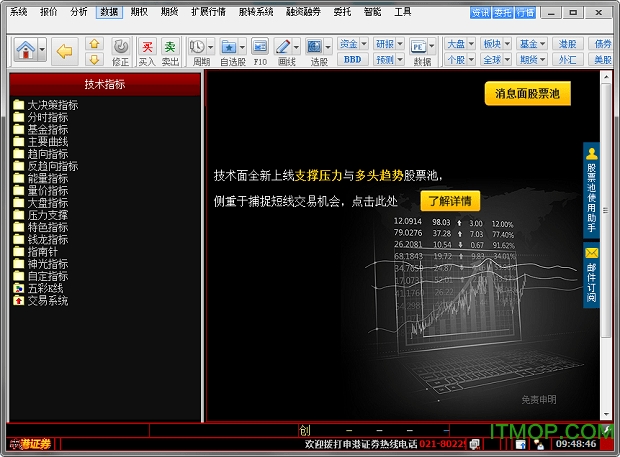Click the 消息面股票池 yellow button
Viewport: 620px width, 457px height.
pyautogui.click(x=527, y=94)
